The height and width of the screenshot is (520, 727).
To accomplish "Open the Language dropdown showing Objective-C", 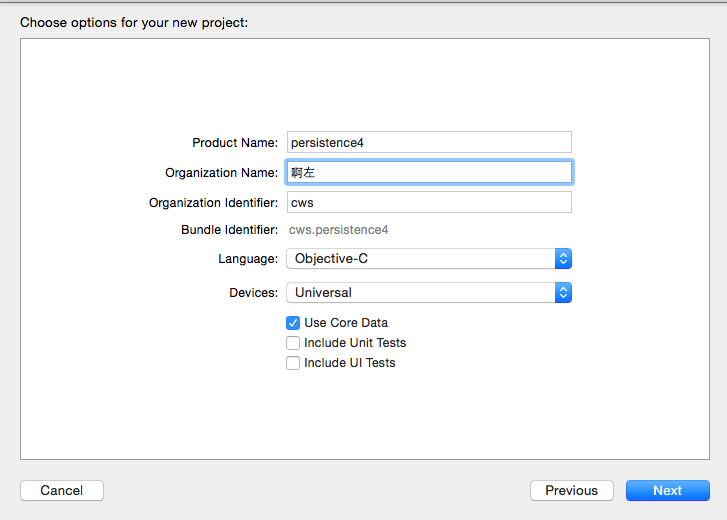I will point(420,259).
